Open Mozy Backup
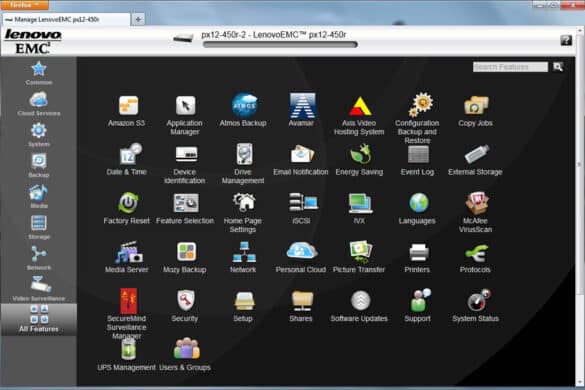 (x=185, y=257)
